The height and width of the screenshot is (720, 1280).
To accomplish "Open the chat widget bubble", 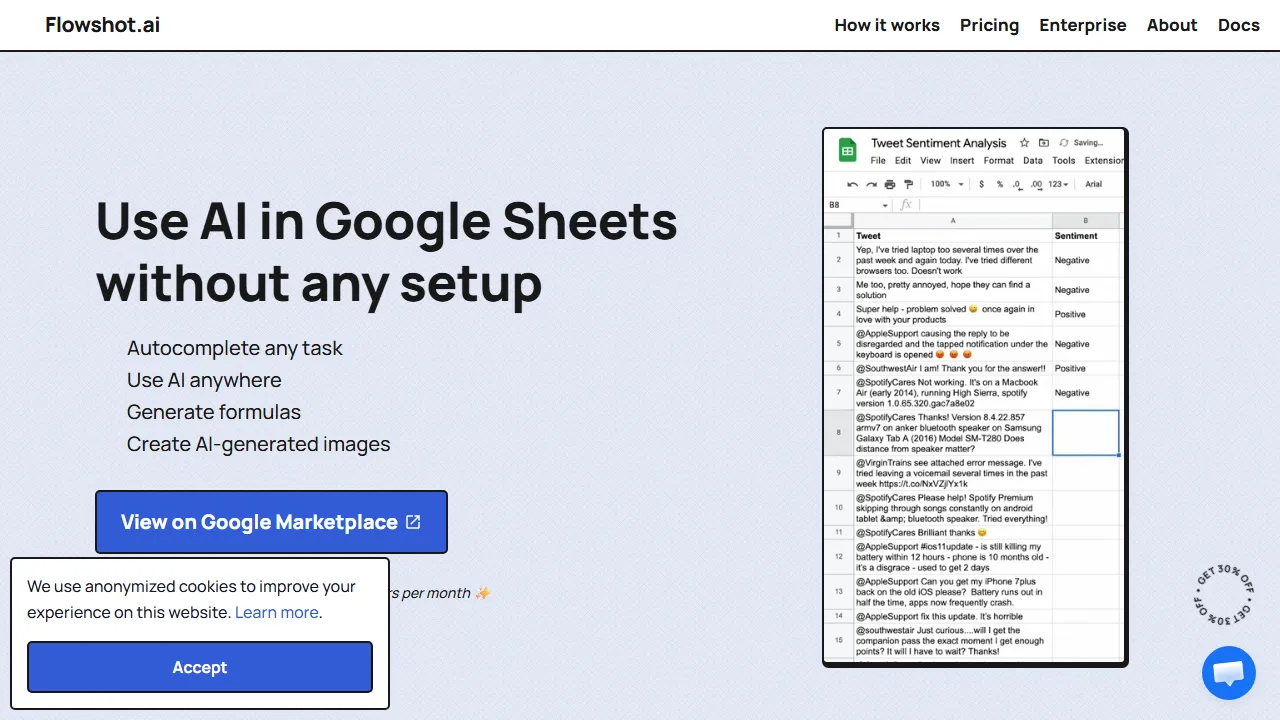I will tap(1228, 673).
